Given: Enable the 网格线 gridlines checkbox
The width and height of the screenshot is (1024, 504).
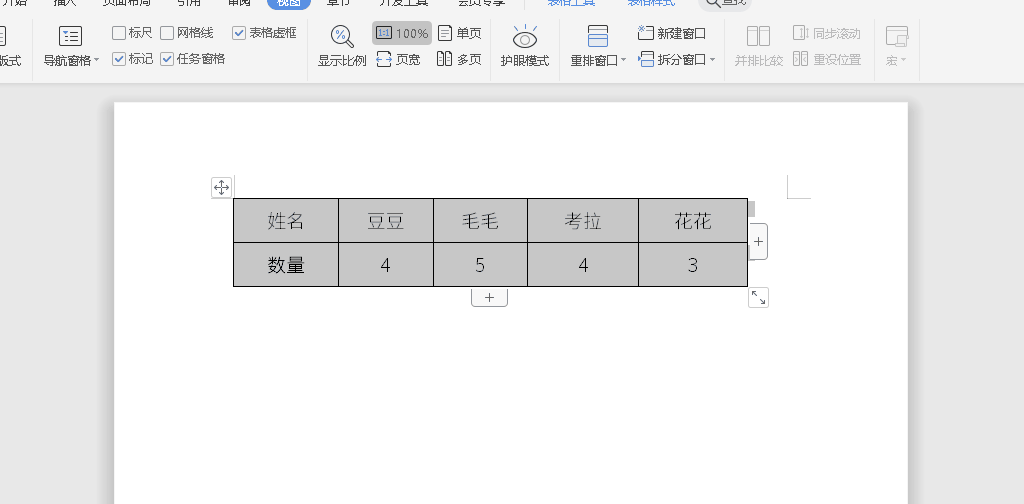Looking at the screenshot, I should click(167, 33).
